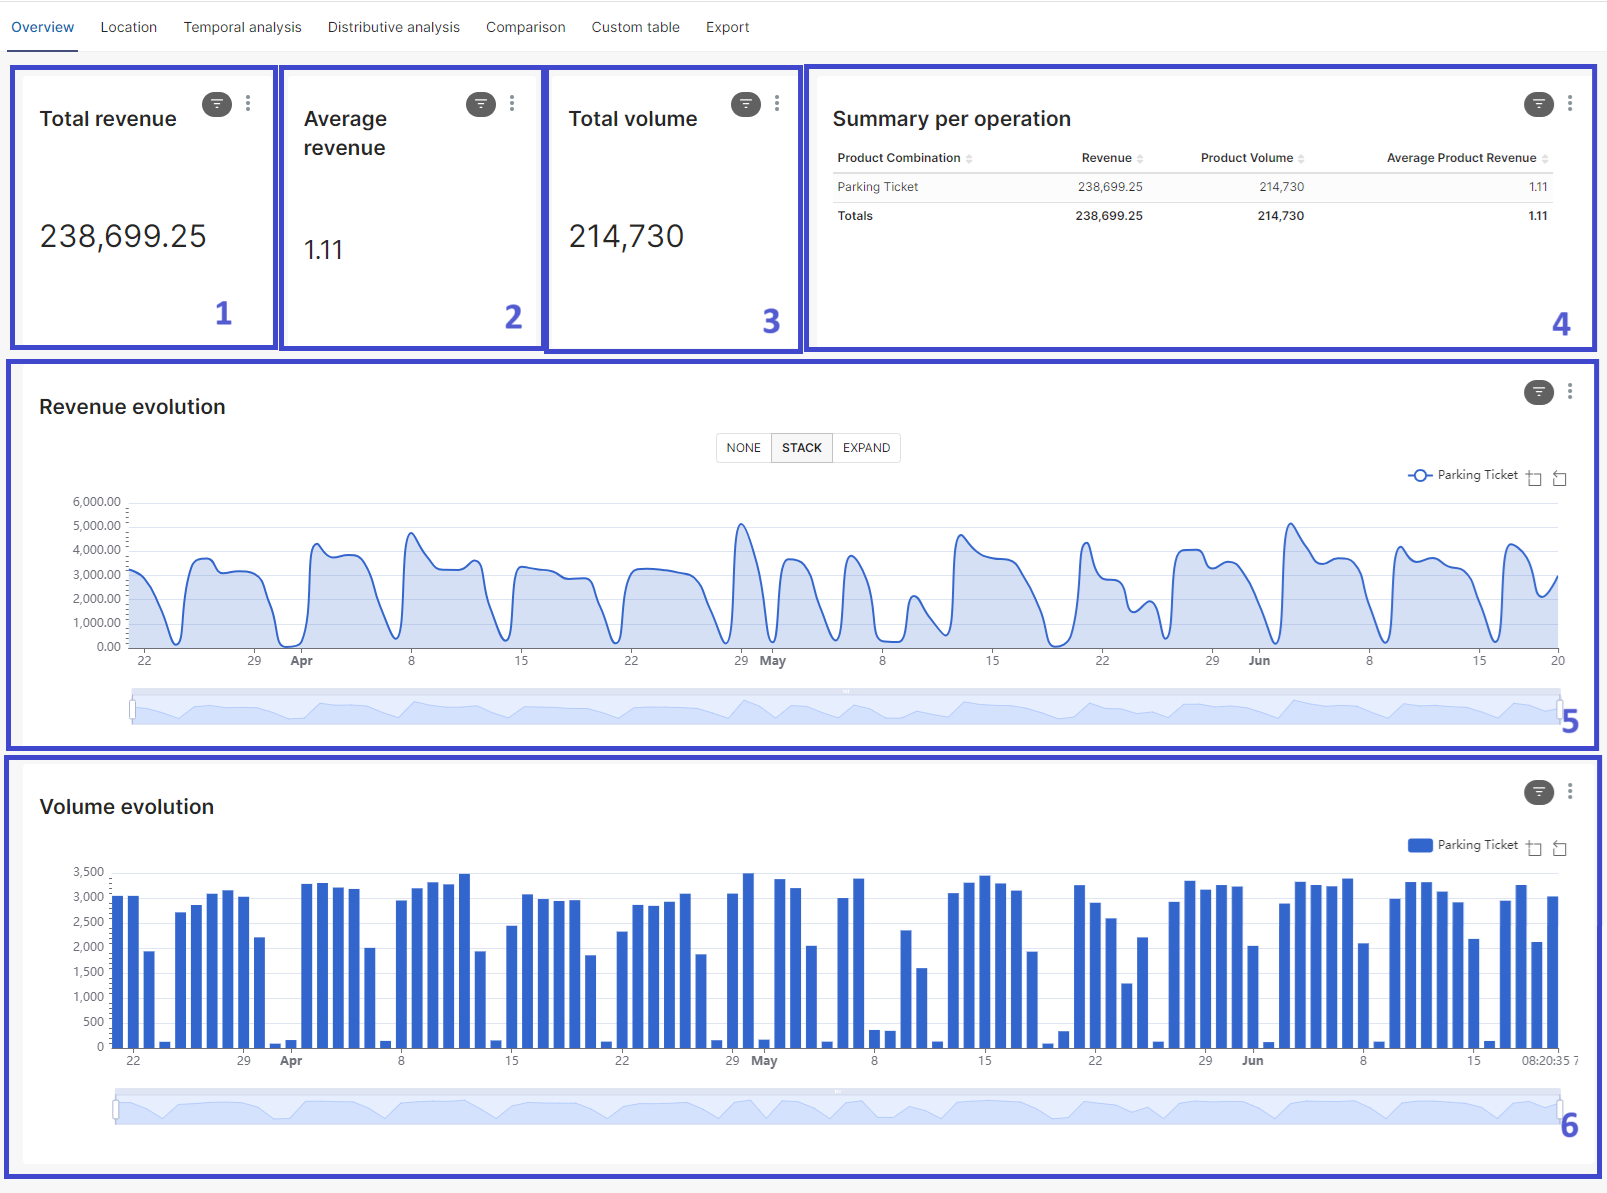Click Totals row label
The image size is (1607, 1193).
pos(855,216)
